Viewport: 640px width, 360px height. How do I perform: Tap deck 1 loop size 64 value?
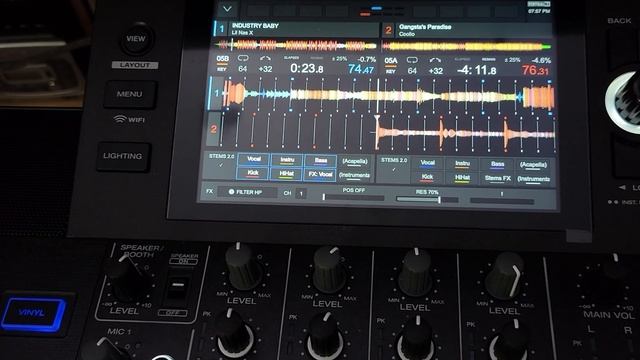pyautogui.click(x=243, y=69)
